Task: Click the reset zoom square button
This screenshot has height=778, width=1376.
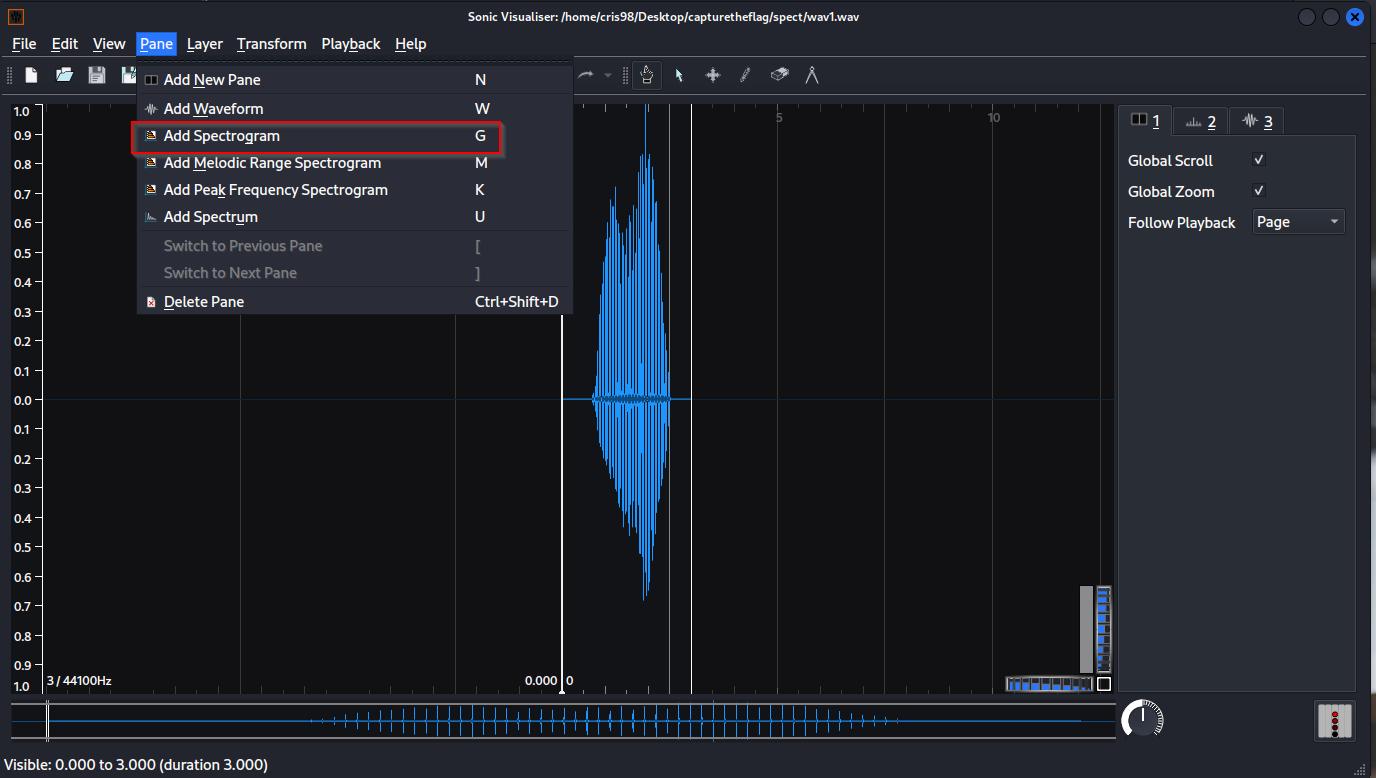Action: [x=1104, y=684]
